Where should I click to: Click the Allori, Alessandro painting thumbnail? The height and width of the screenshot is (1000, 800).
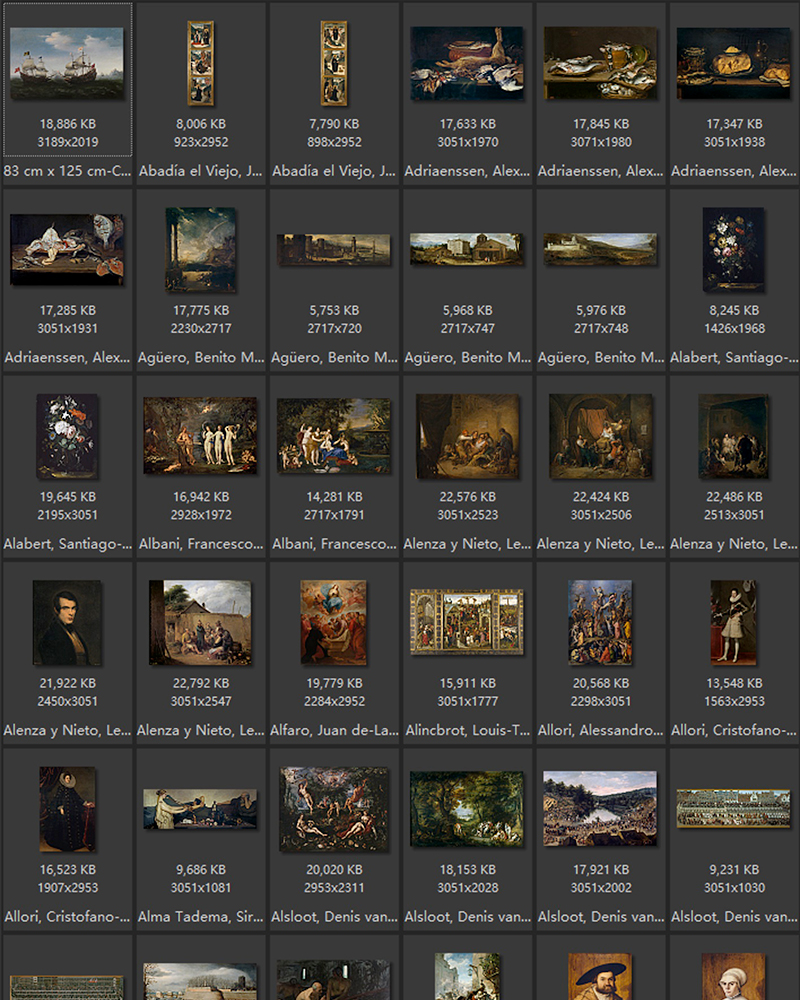[x=600, y=623]
